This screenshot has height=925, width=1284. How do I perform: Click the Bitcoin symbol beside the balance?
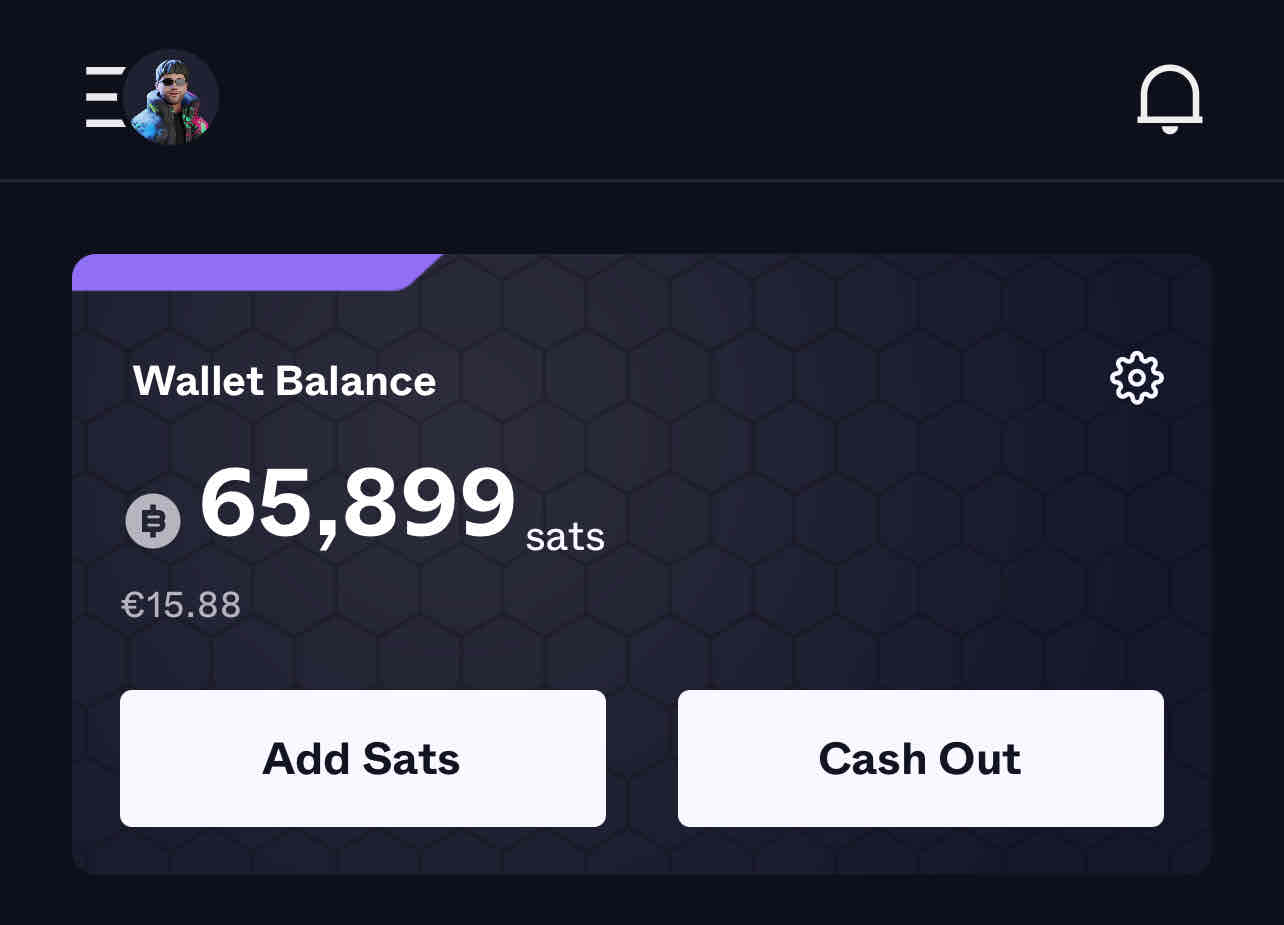pos(153,522)
